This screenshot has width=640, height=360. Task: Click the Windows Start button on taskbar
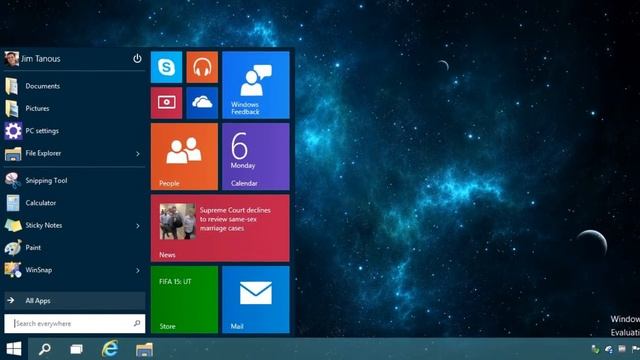coord(14,349)
